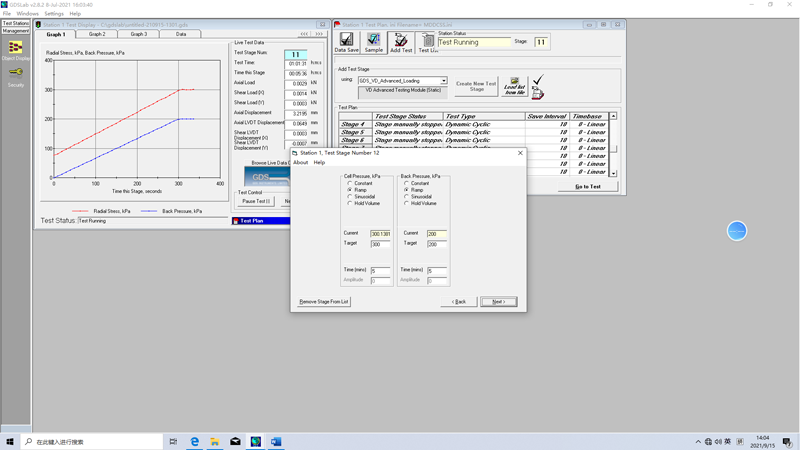800x450 pixels.
Task: Launch Microsoft Edge from the taskbar
Action: click(194, 441)
